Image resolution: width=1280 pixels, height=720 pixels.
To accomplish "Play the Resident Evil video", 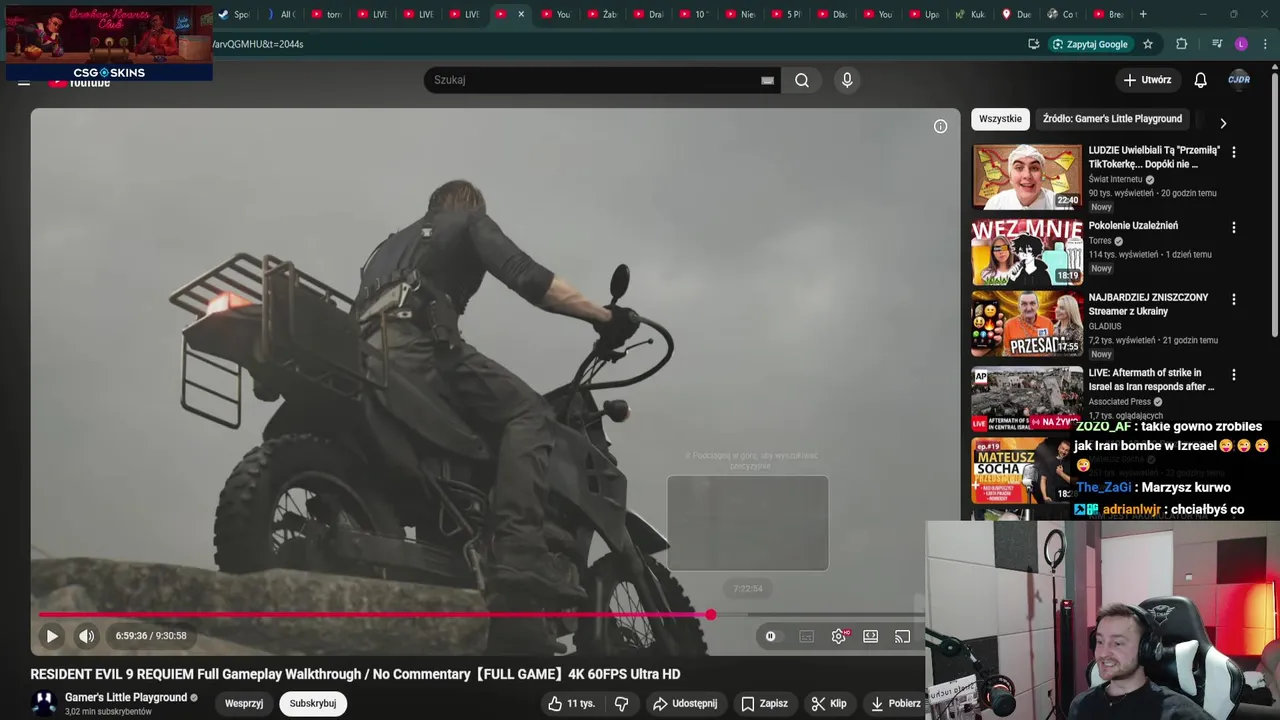I will [x=52, y=635].
